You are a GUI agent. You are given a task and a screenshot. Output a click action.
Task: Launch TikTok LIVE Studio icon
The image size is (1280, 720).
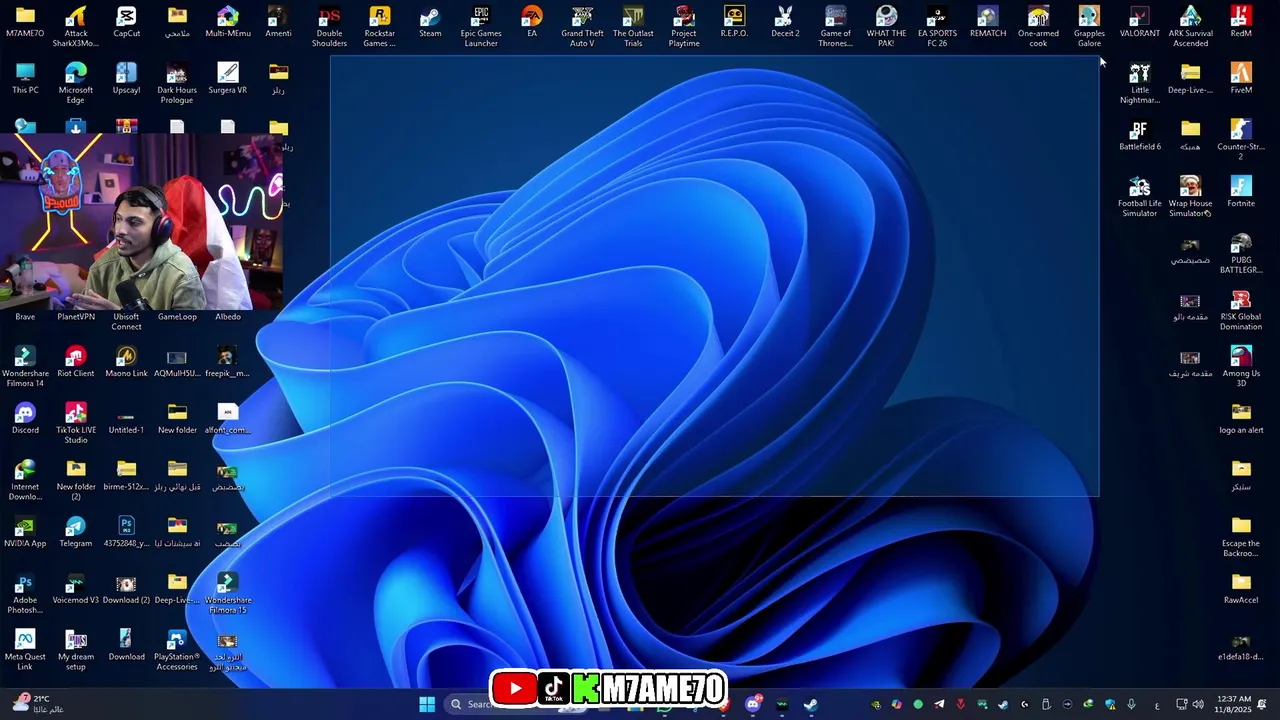pos(75,423)
